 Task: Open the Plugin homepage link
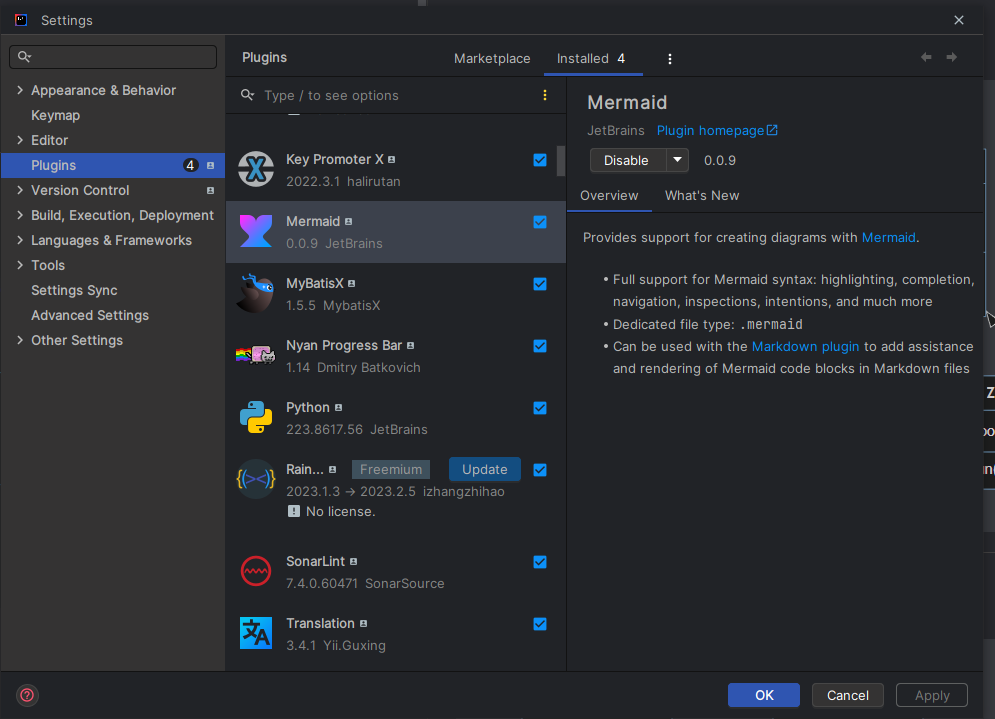pos(710,130)
